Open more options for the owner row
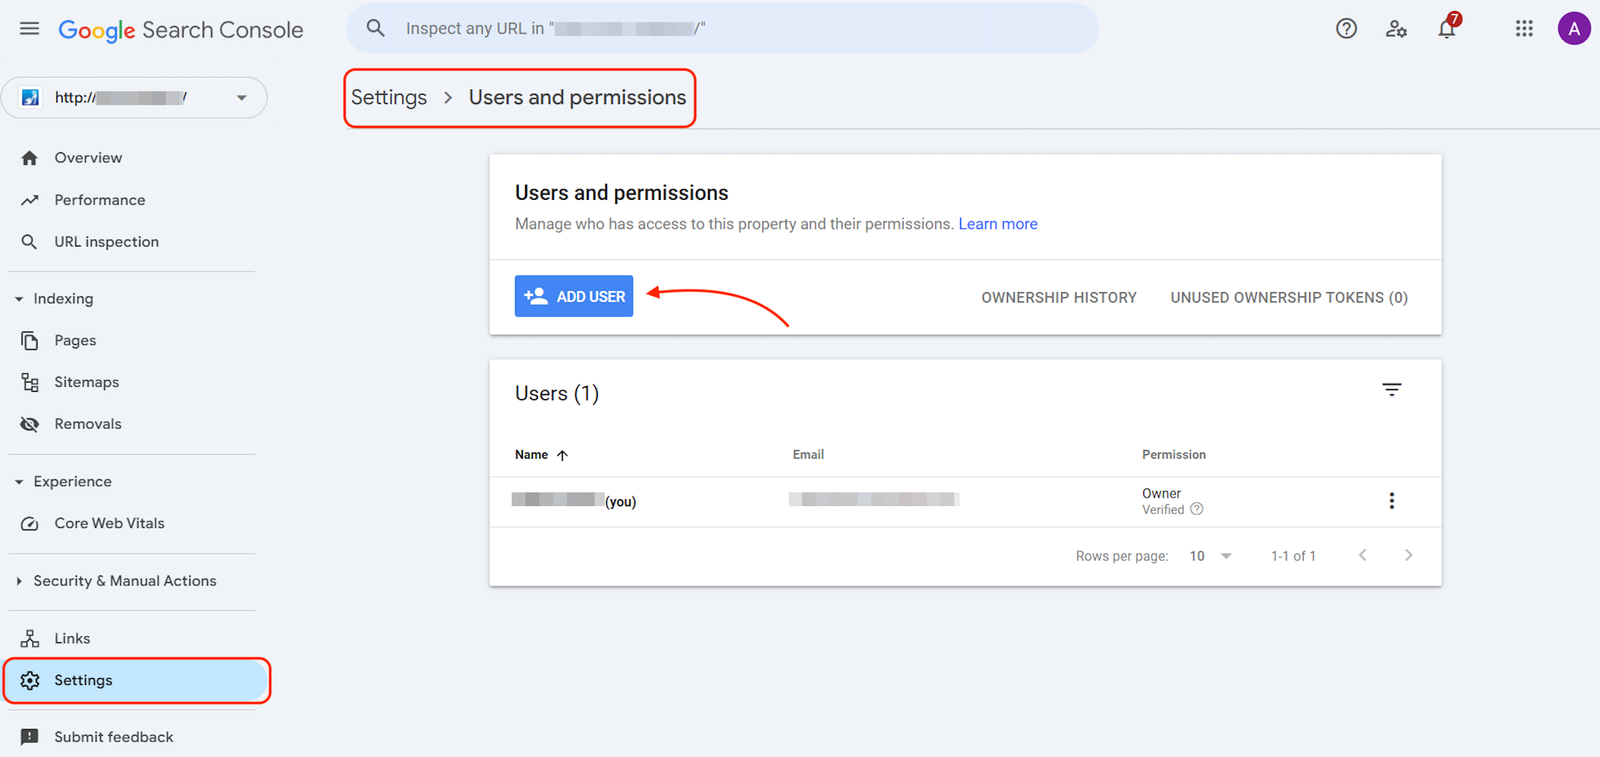Screen dimensions: 1600x757 point(1391,501)
